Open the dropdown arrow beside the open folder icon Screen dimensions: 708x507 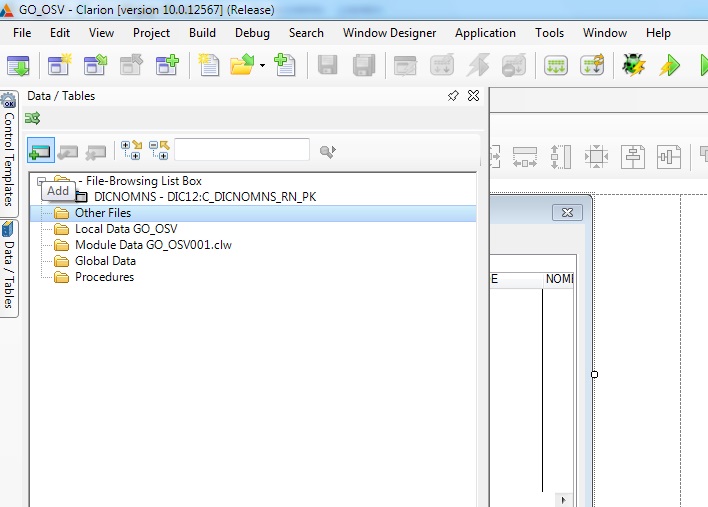(262, 67)
